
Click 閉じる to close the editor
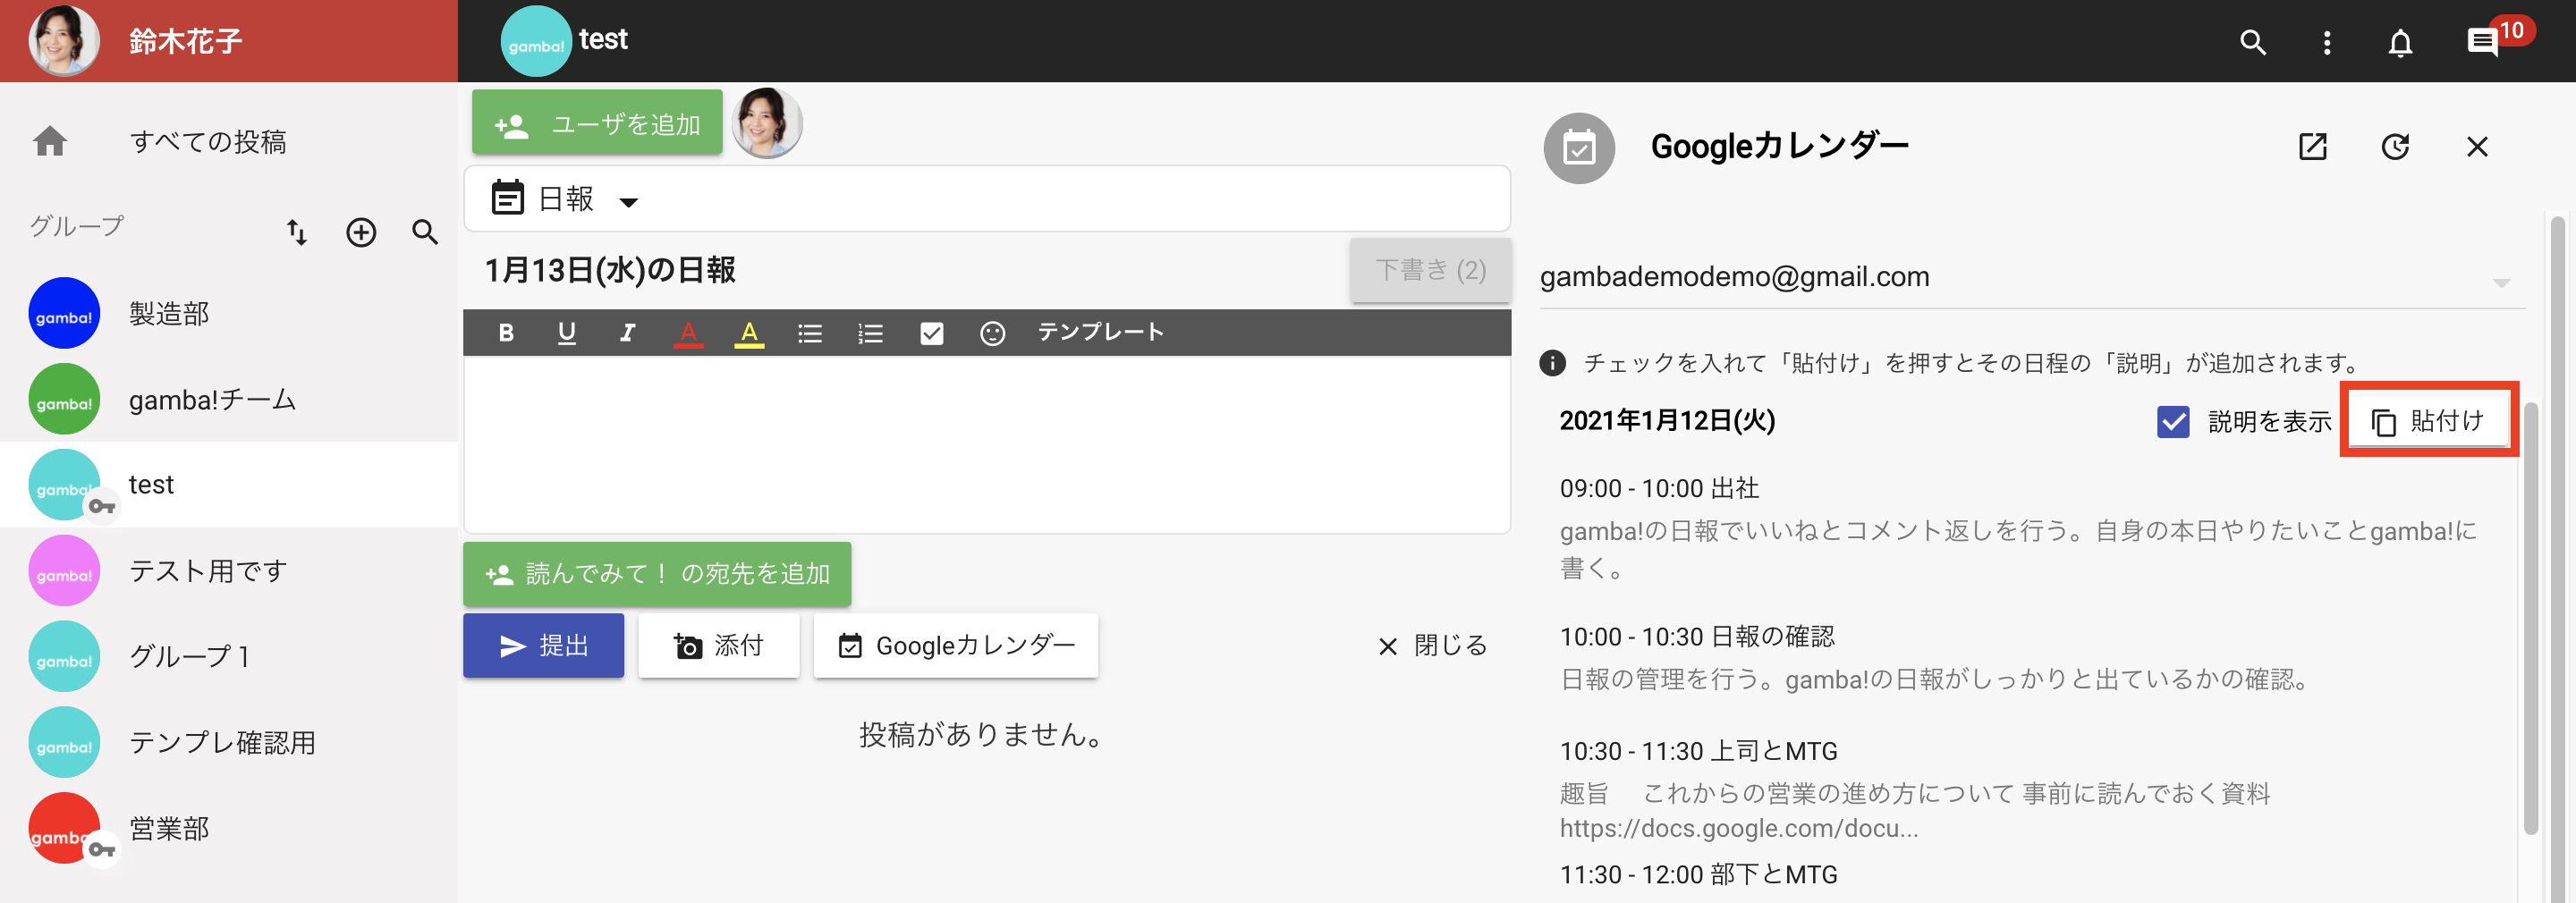1432,646
